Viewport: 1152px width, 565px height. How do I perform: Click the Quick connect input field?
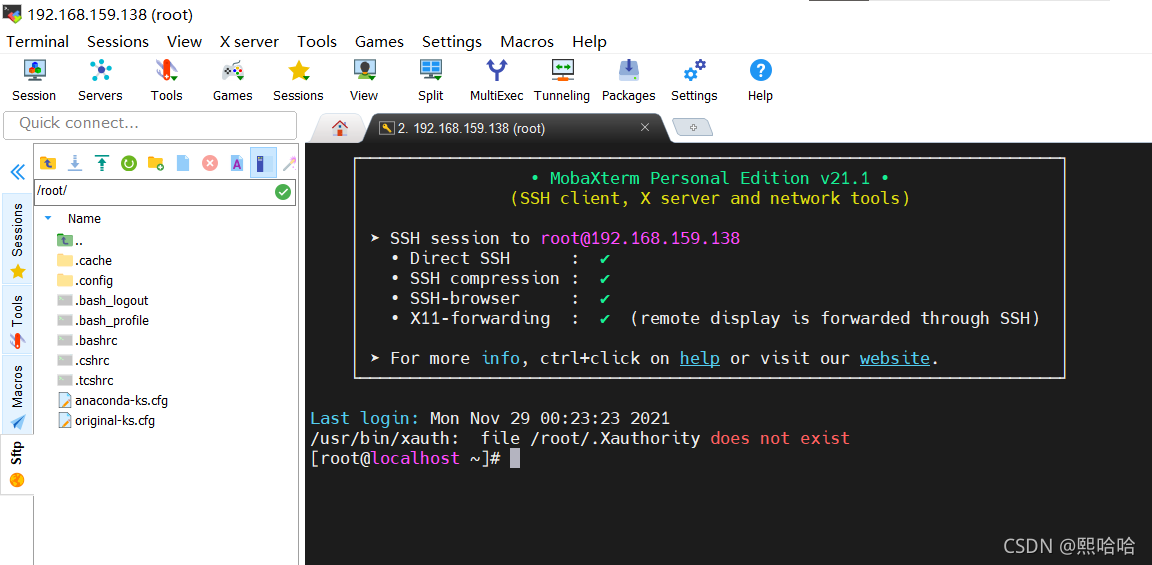[x=150, y=124]
